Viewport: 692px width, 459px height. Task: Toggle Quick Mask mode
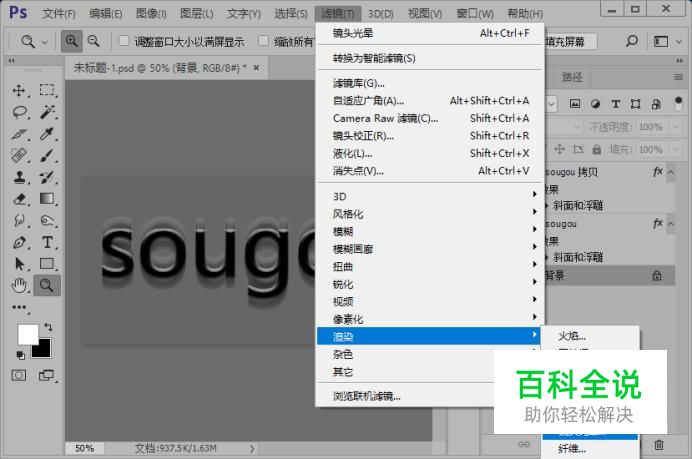click(19, 376)
